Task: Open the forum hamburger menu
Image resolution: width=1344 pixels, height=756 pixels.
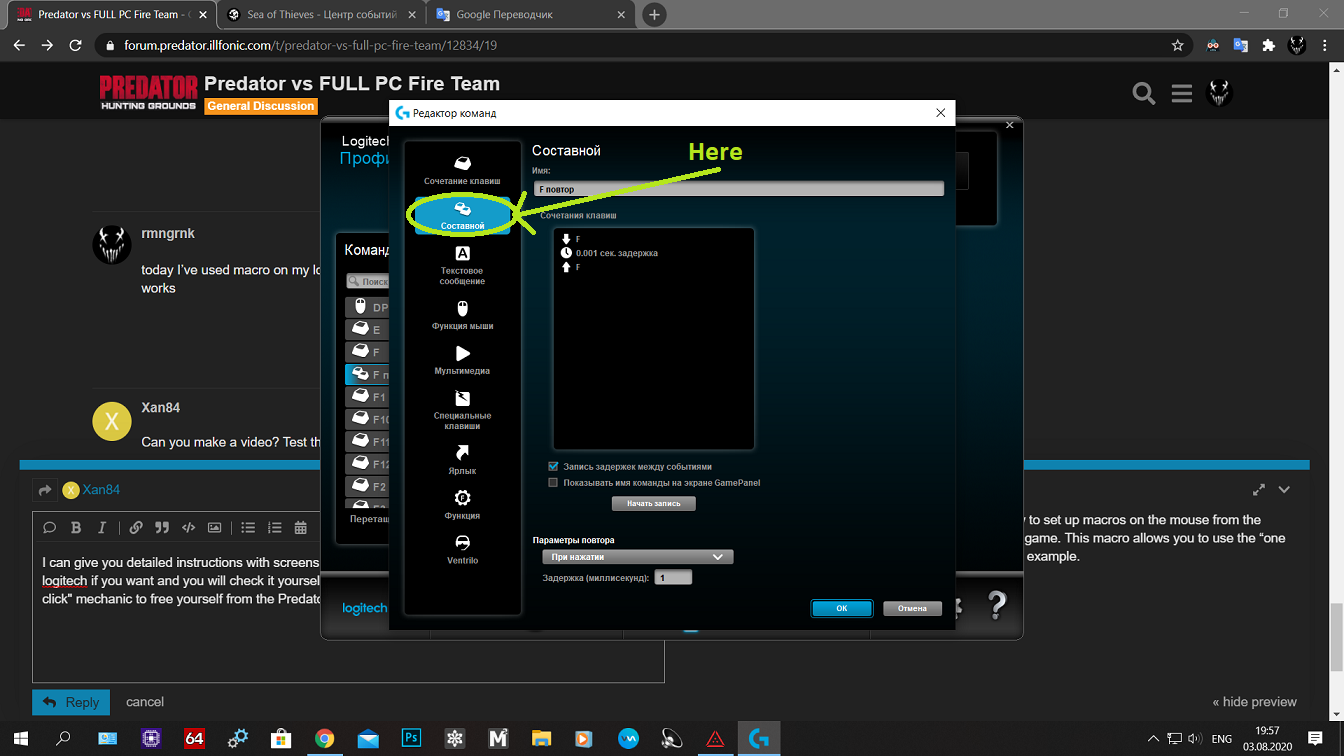Action: pyautogui.click(x=1182, y=94)
